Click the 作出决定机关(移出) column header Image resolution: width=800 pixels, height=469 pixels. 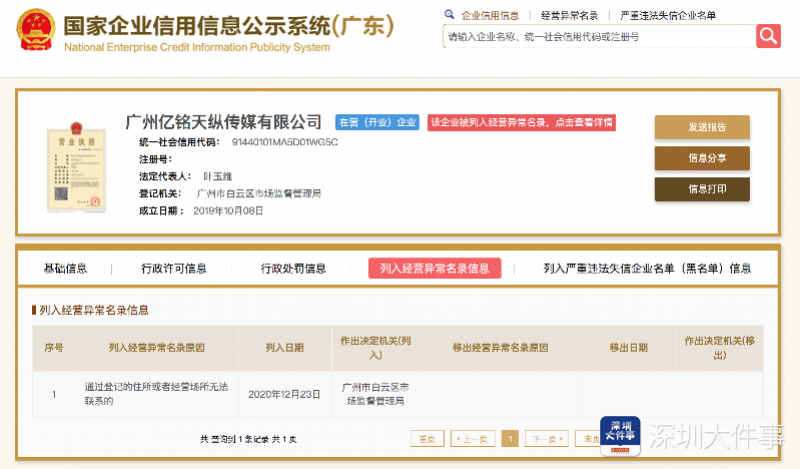[x=720, y=348]
